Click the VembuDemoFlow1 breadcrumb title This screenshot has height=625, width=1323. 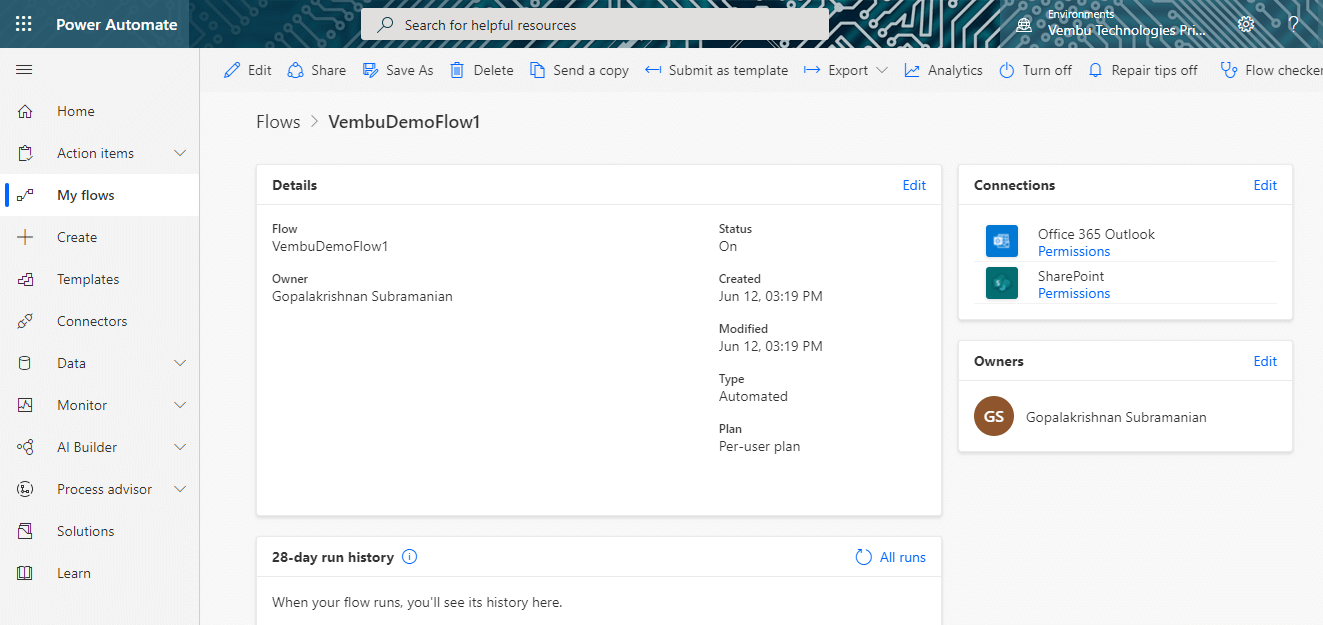pos(405,122)
